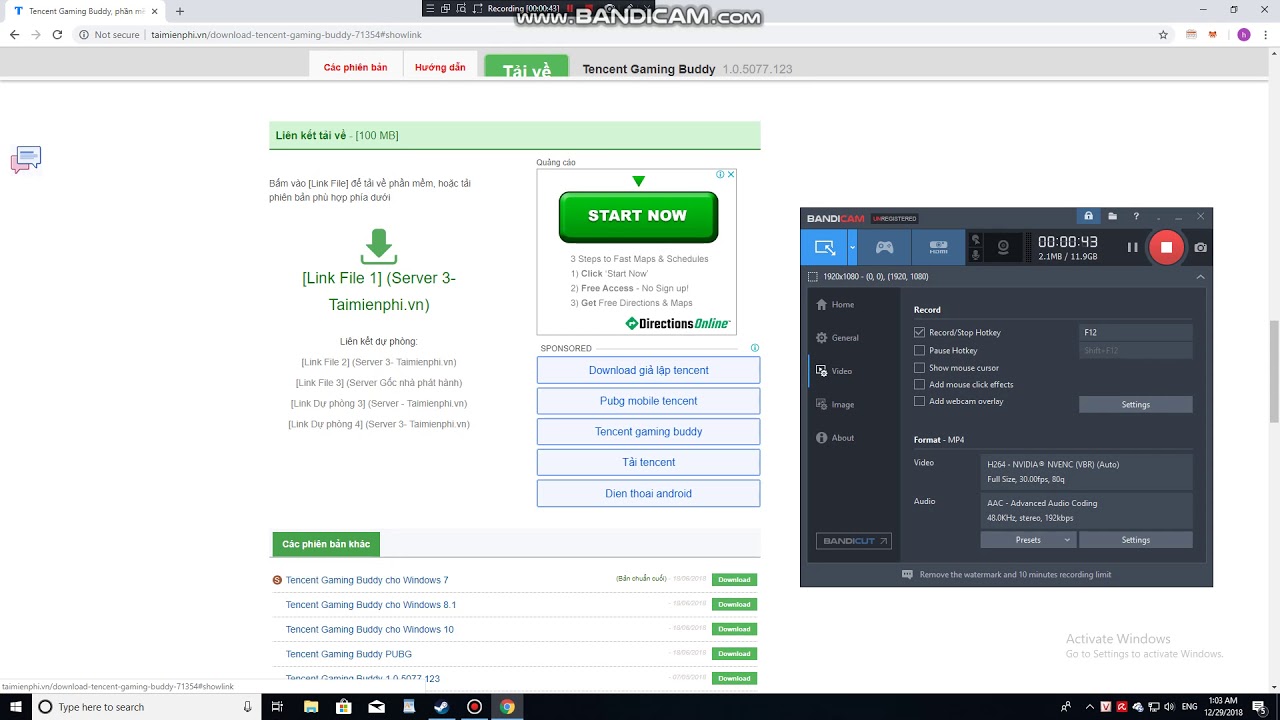Open Chrome profile avatar

1243,34
